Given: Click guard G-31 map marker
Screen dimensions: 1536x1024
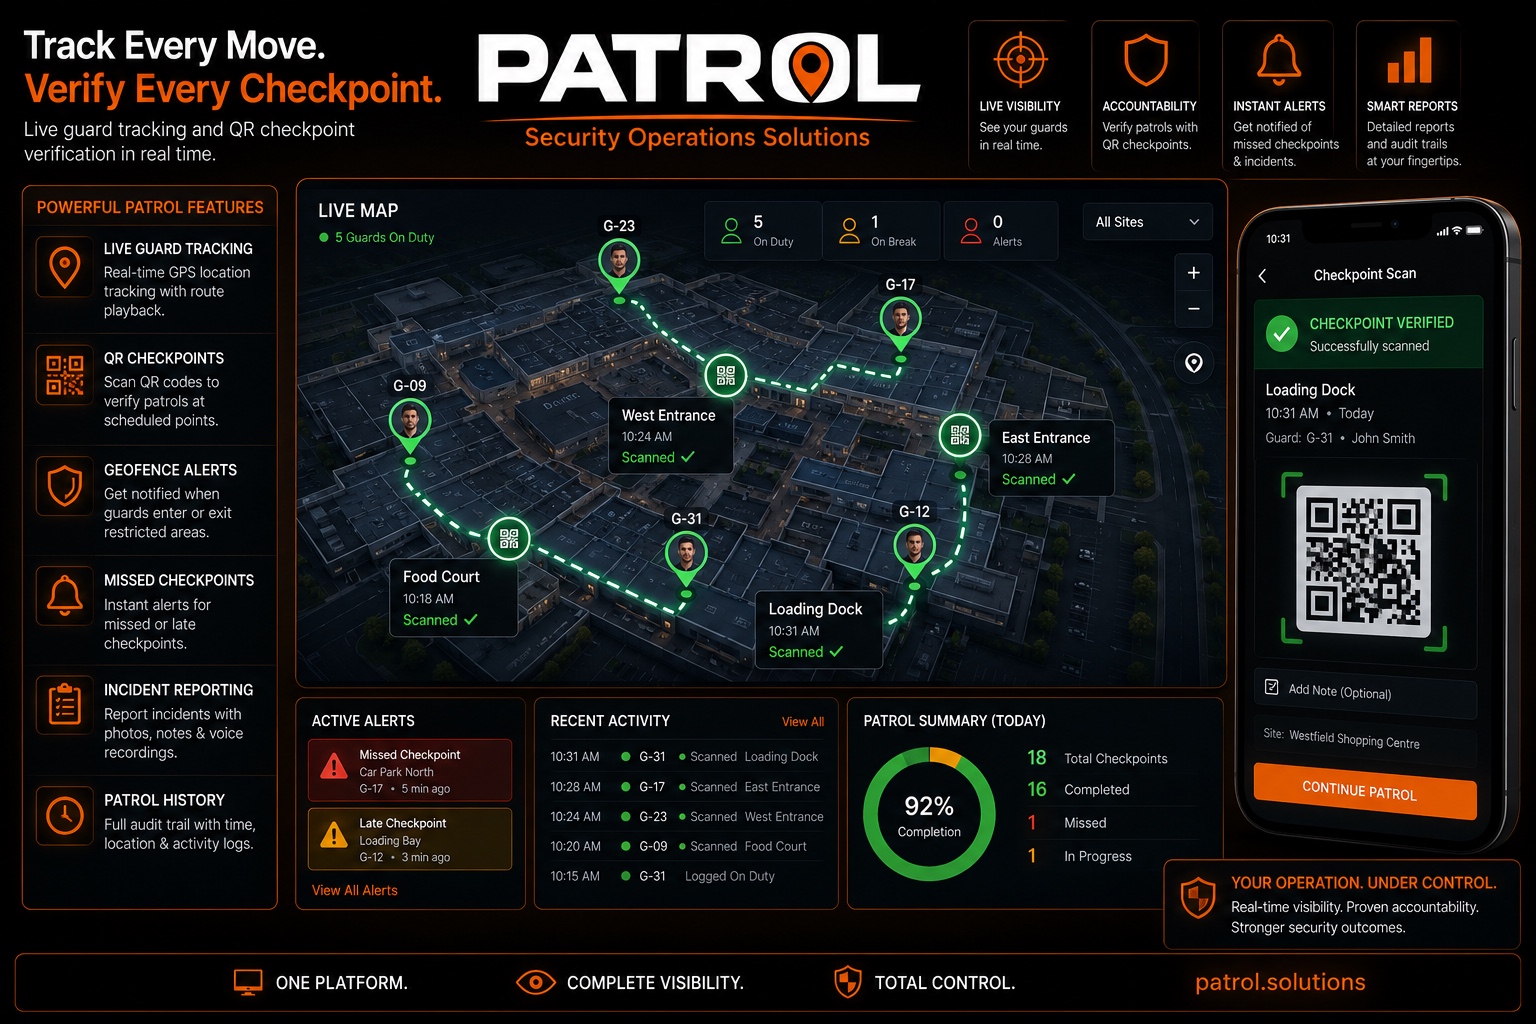Looking at the screenshot, I should coord(686,558).
